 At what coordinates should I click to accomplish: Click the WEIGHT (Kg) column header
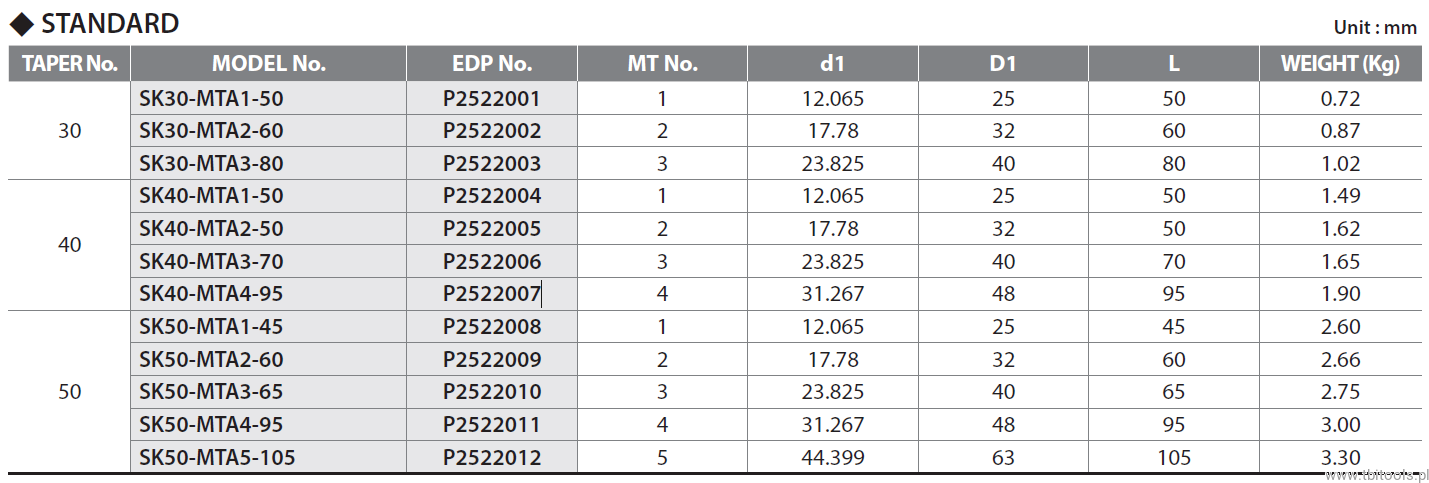1339,64
